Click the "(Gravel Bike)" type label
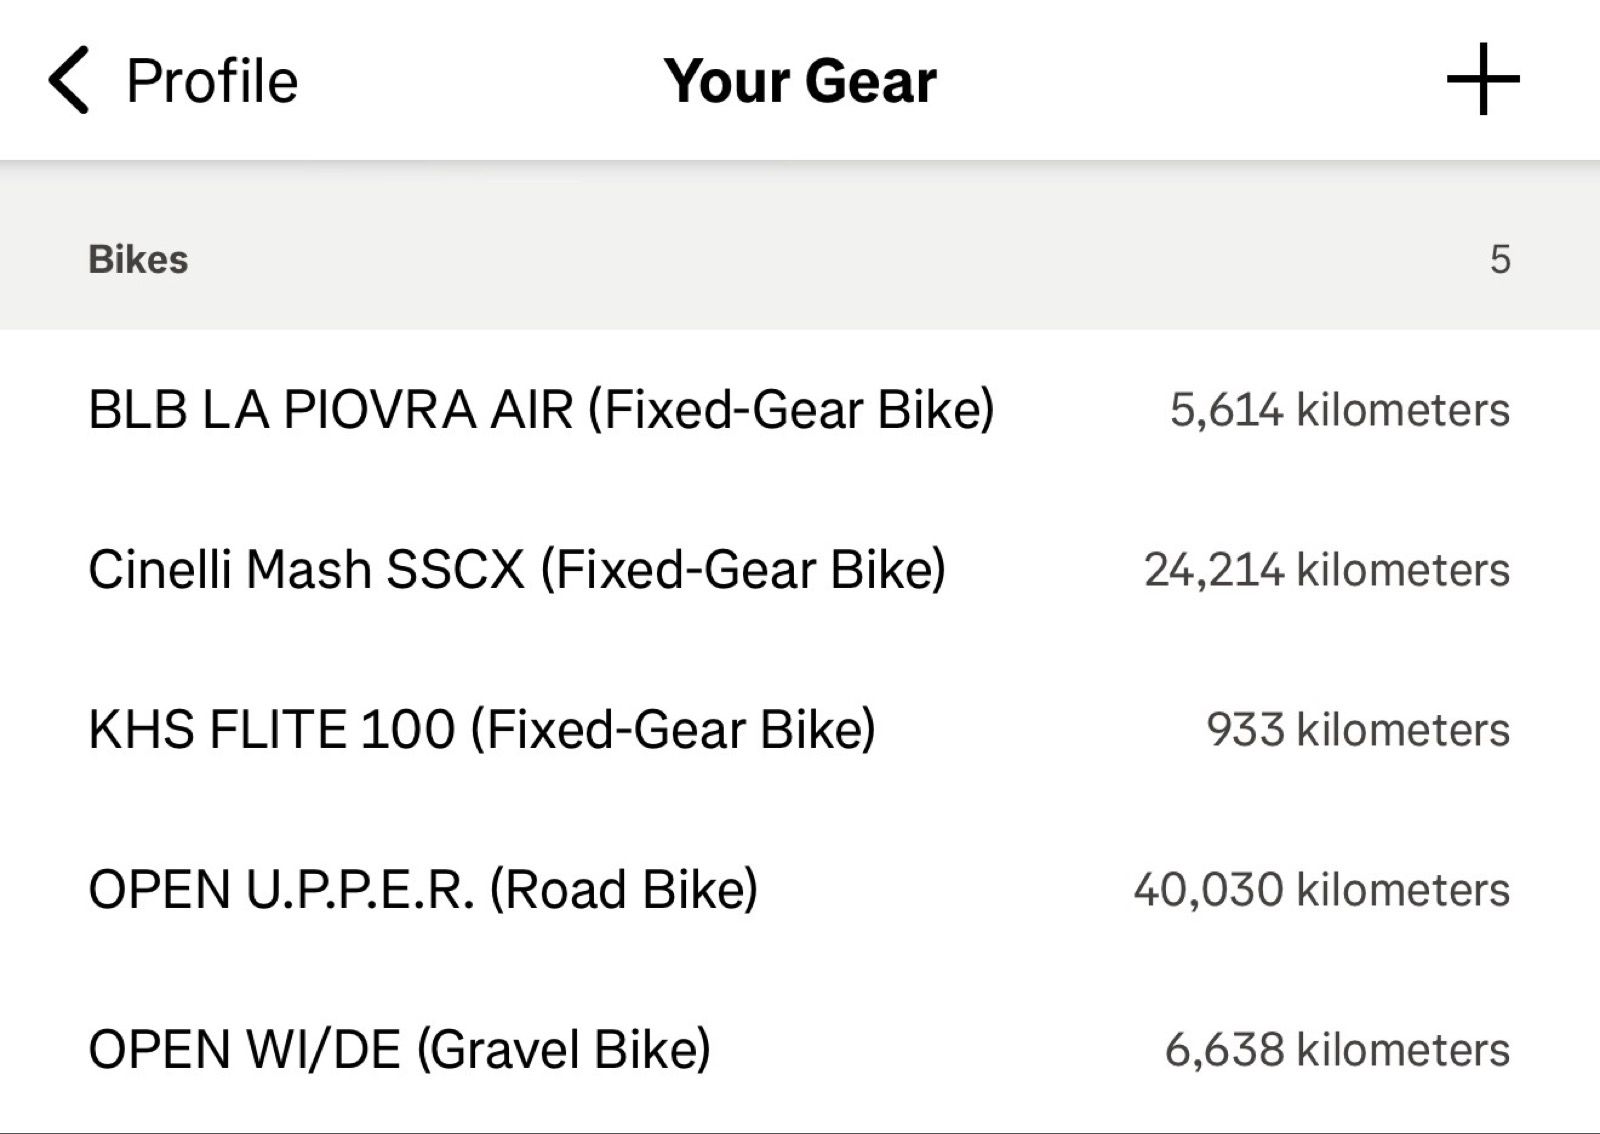1600x1134 pixels. click(x=563, y=1050)
